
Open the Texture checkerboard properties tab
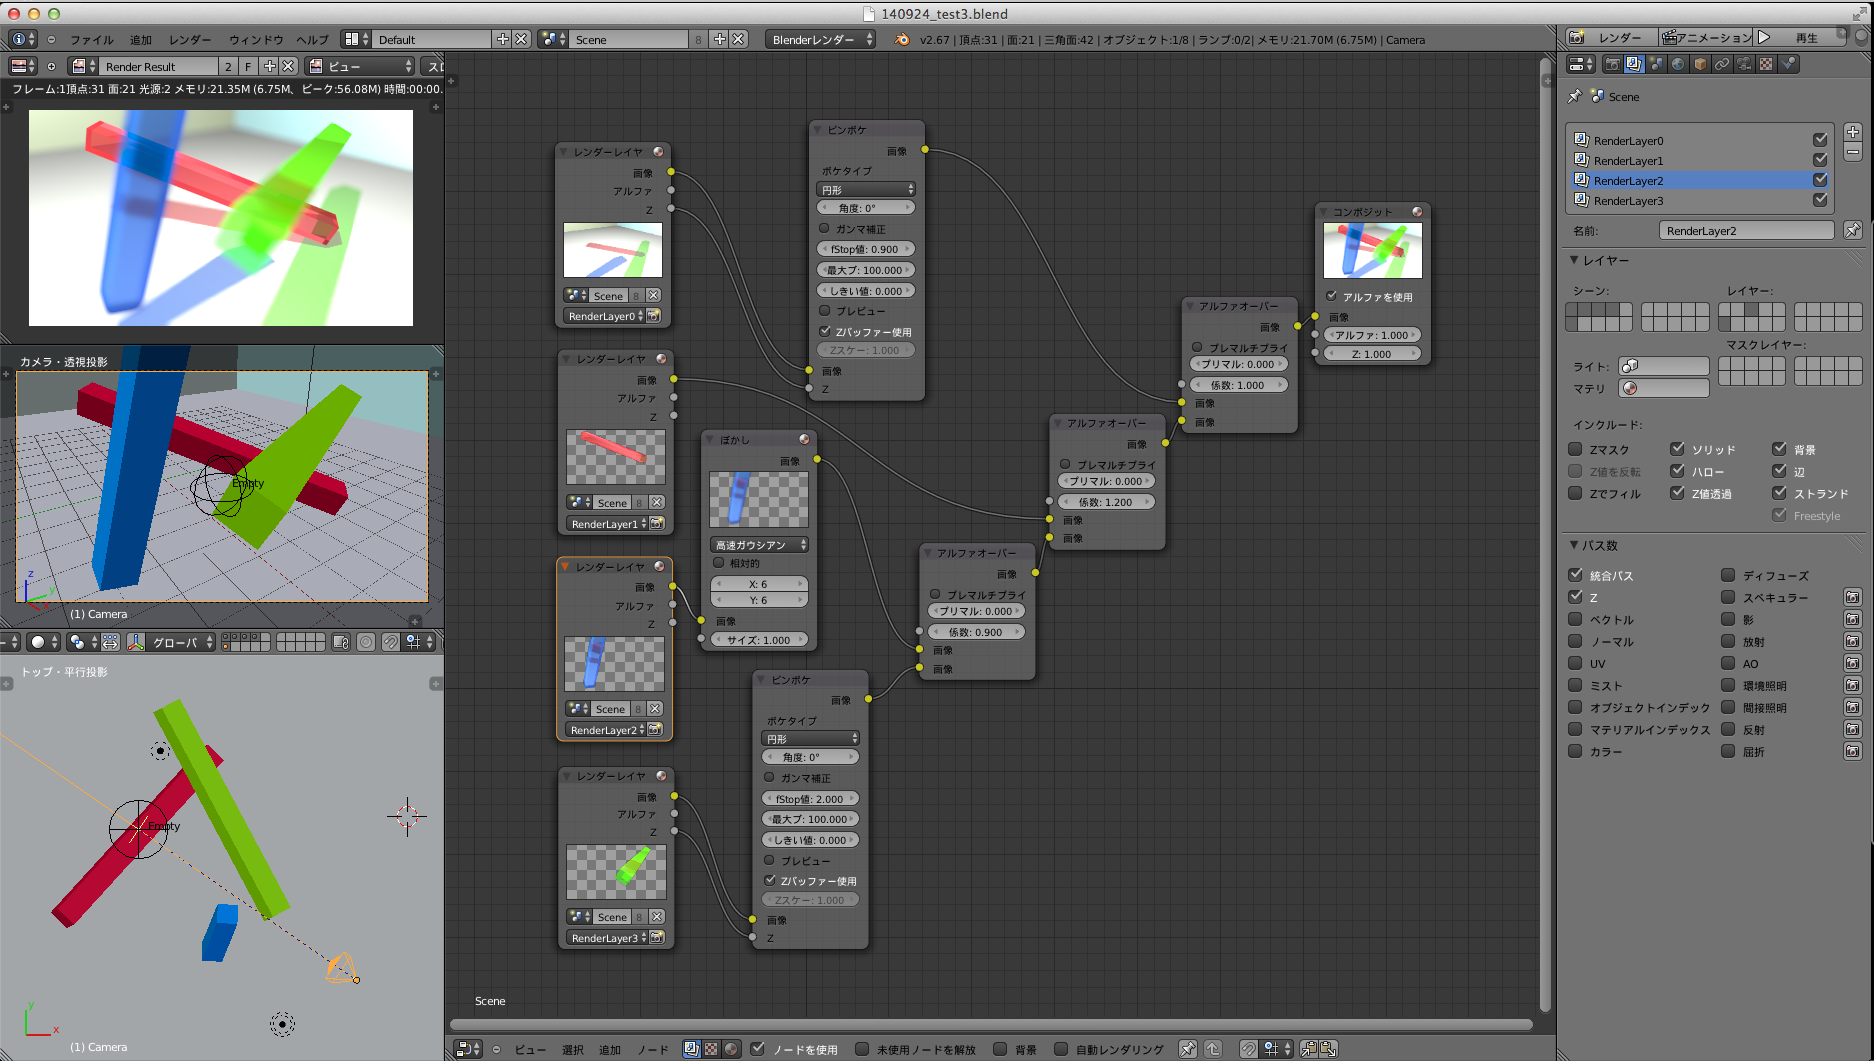[x=1767, y=64]
